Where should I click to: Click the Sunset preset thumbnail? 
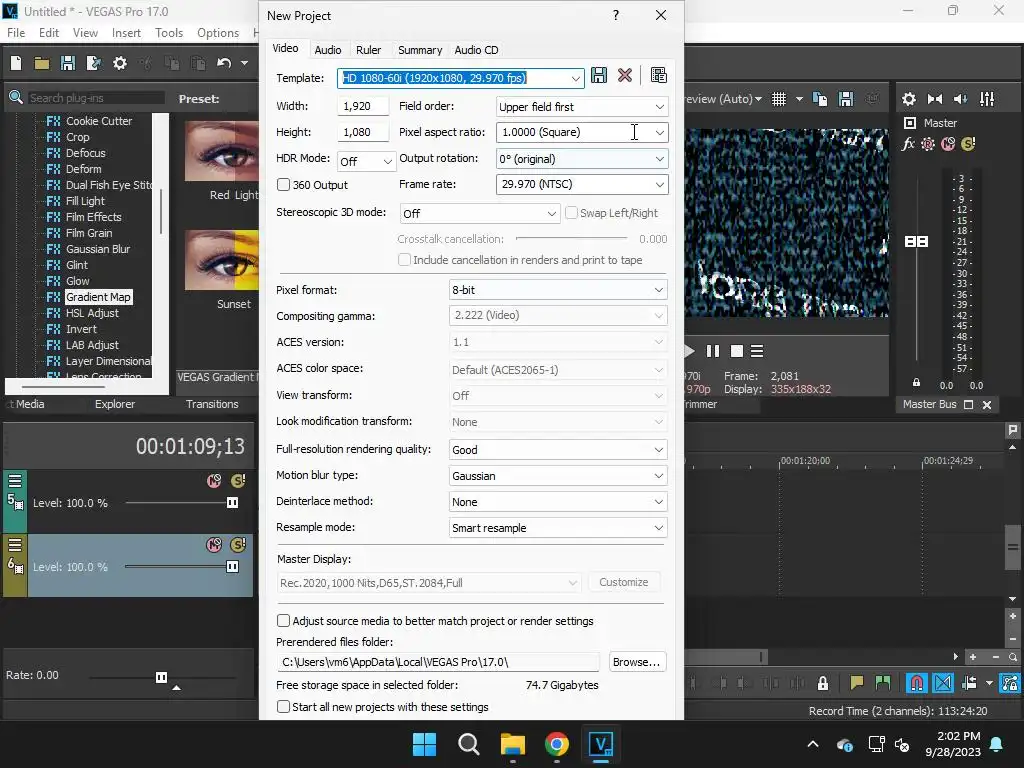pos(222,260)
